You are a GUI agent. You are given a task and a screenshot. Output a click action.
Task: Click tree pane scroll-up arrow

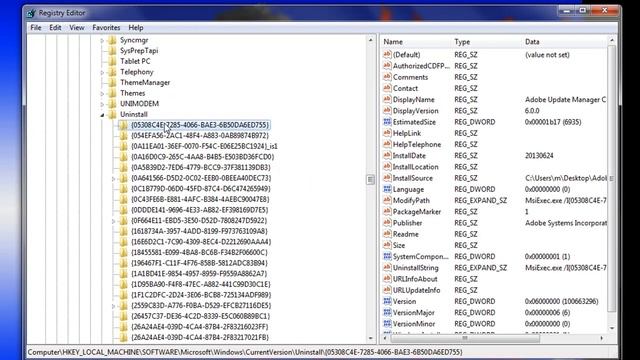click(x=371, y=40)
